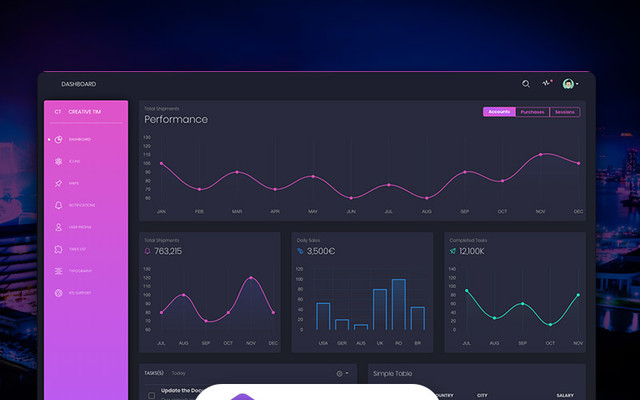
Task: Open Table List puzzle icon
Action: [x=58, y=249]
